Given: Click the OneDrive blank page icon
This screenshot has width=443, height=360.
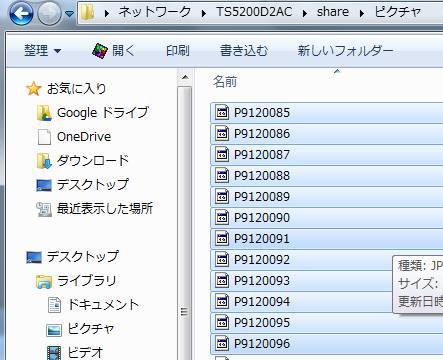Looking at the screenshot, I should point(44,137).
